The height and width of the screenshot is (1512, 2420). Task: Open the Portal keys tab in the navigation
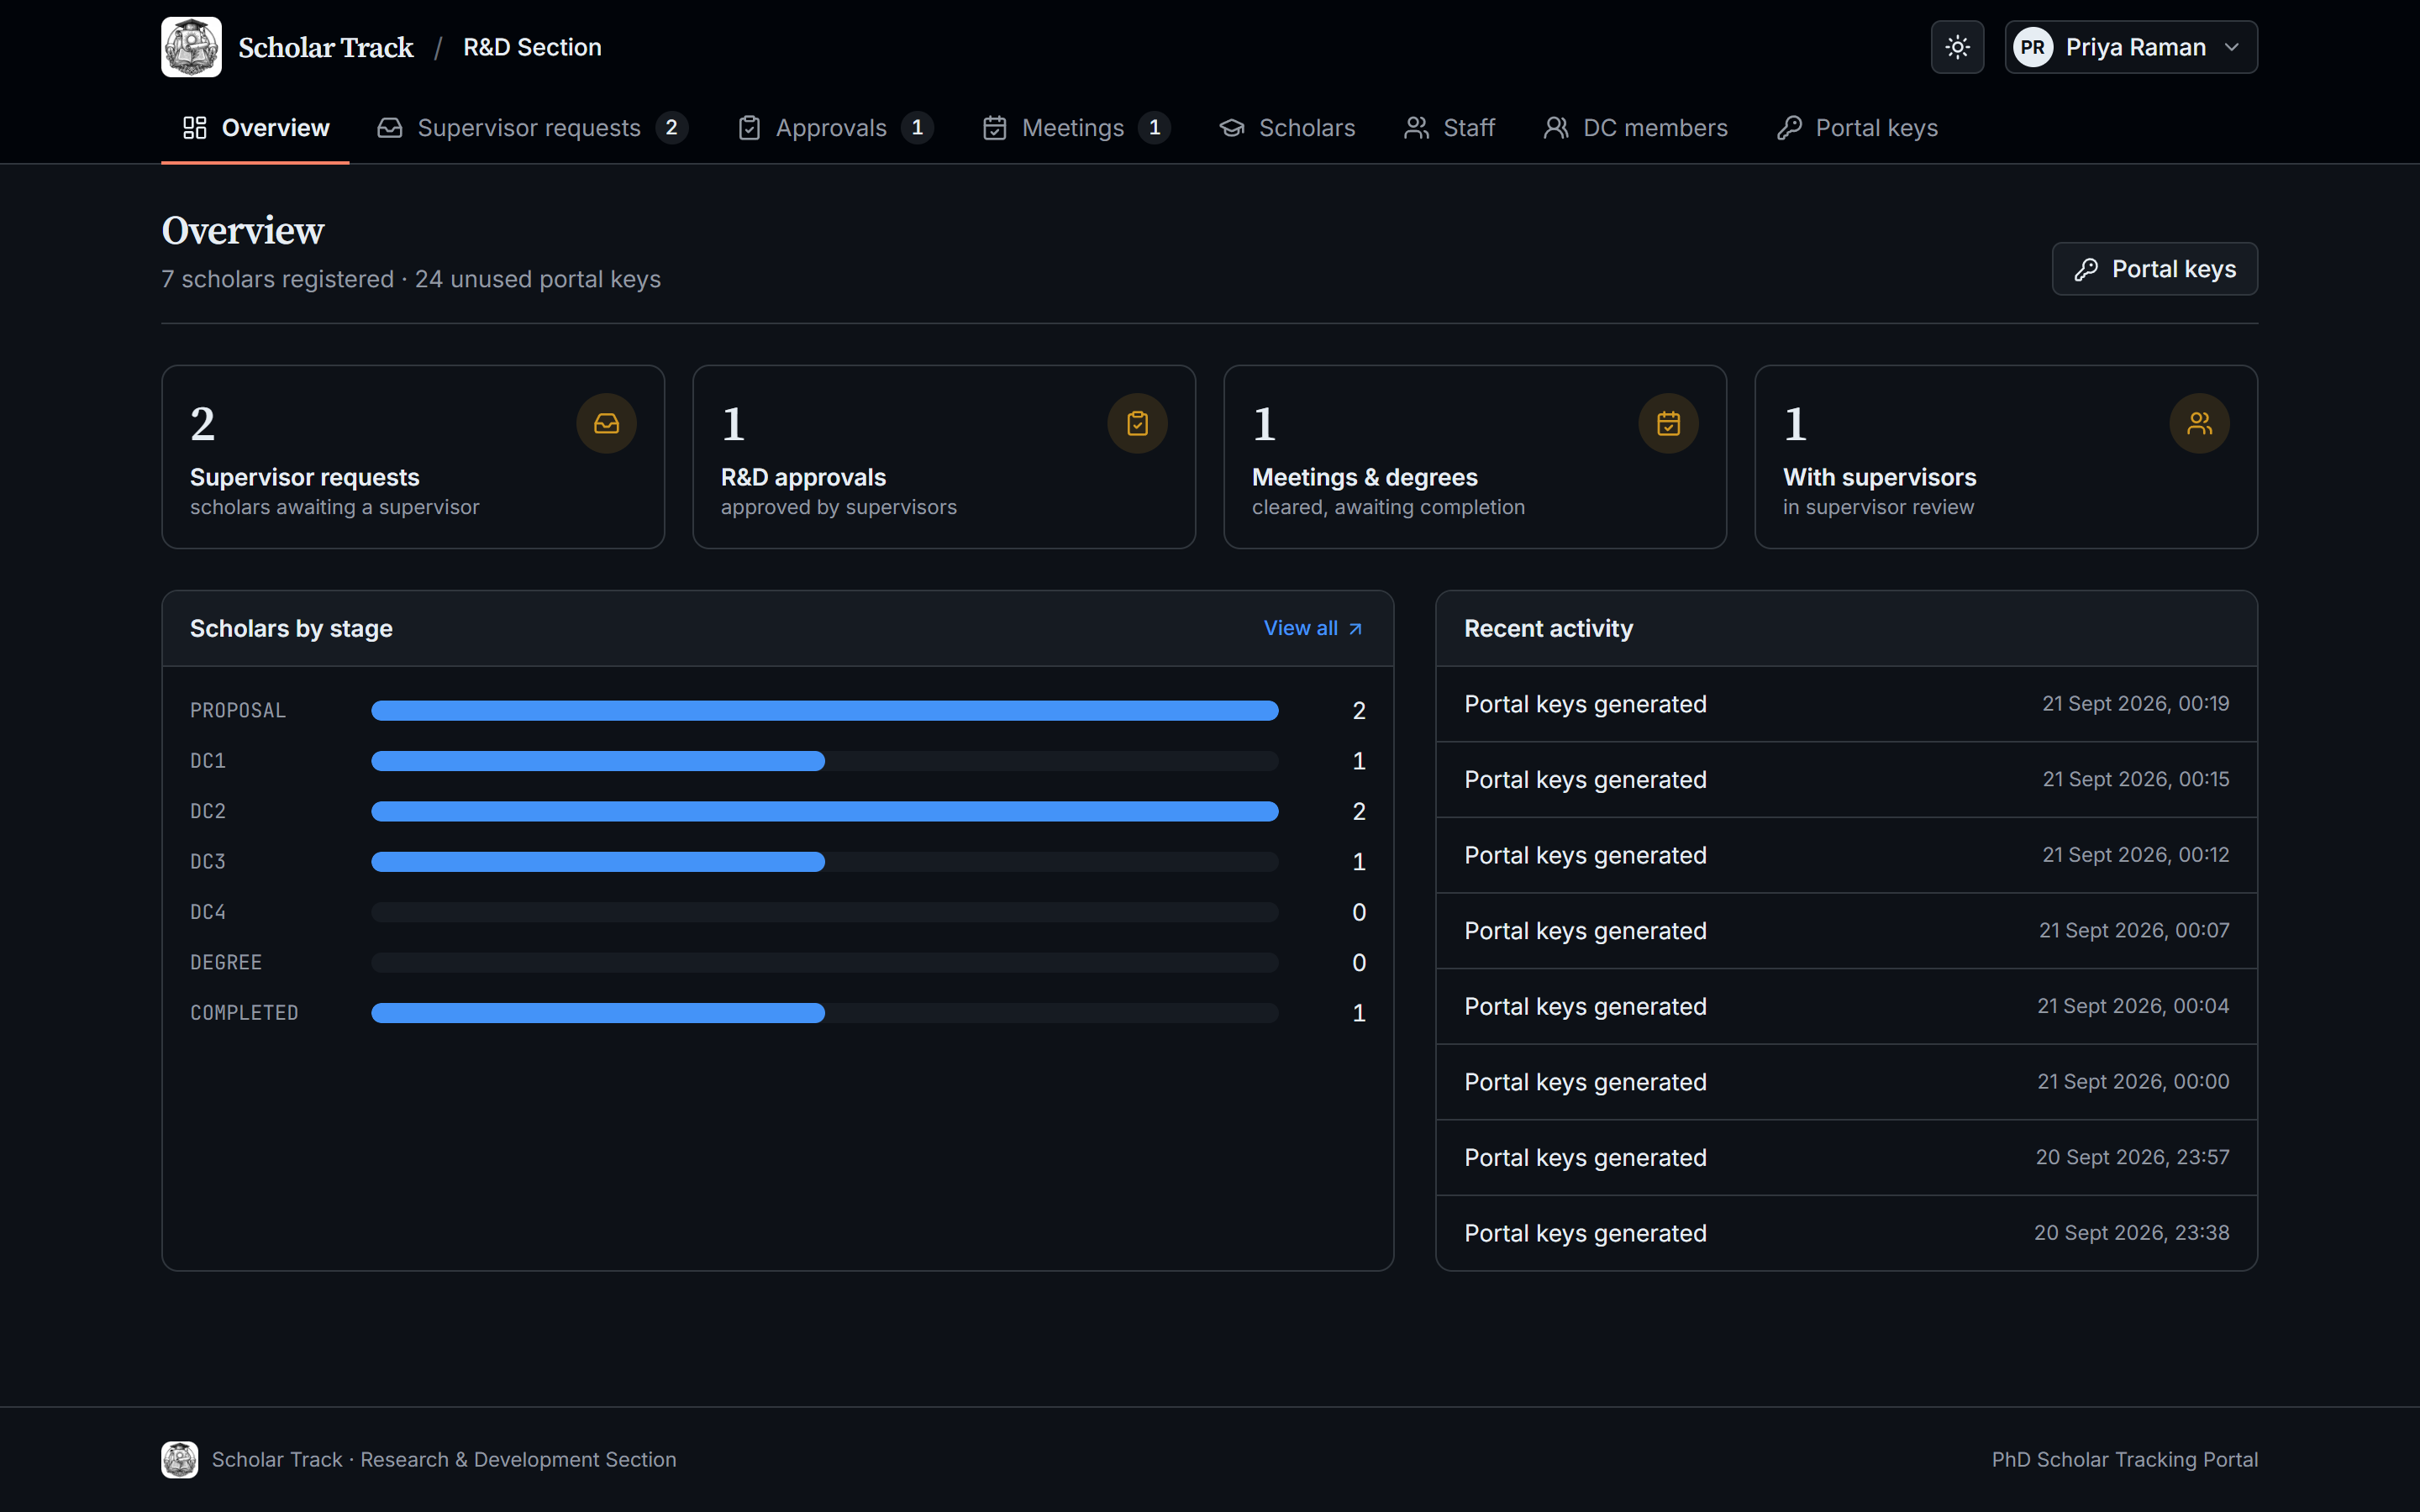pyautogui.click(x=1857, y=128)
